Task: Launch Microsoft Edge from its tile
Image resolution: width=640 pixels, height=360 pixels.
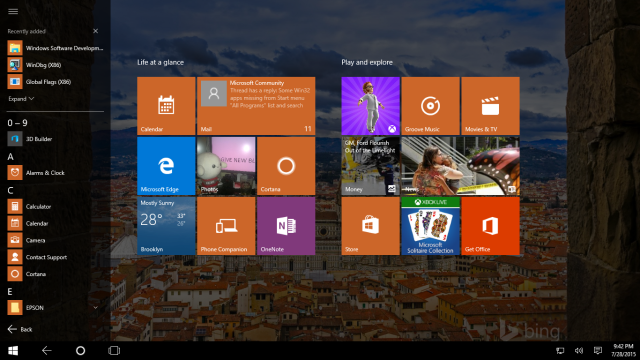Action: click(x=166, y=166)
